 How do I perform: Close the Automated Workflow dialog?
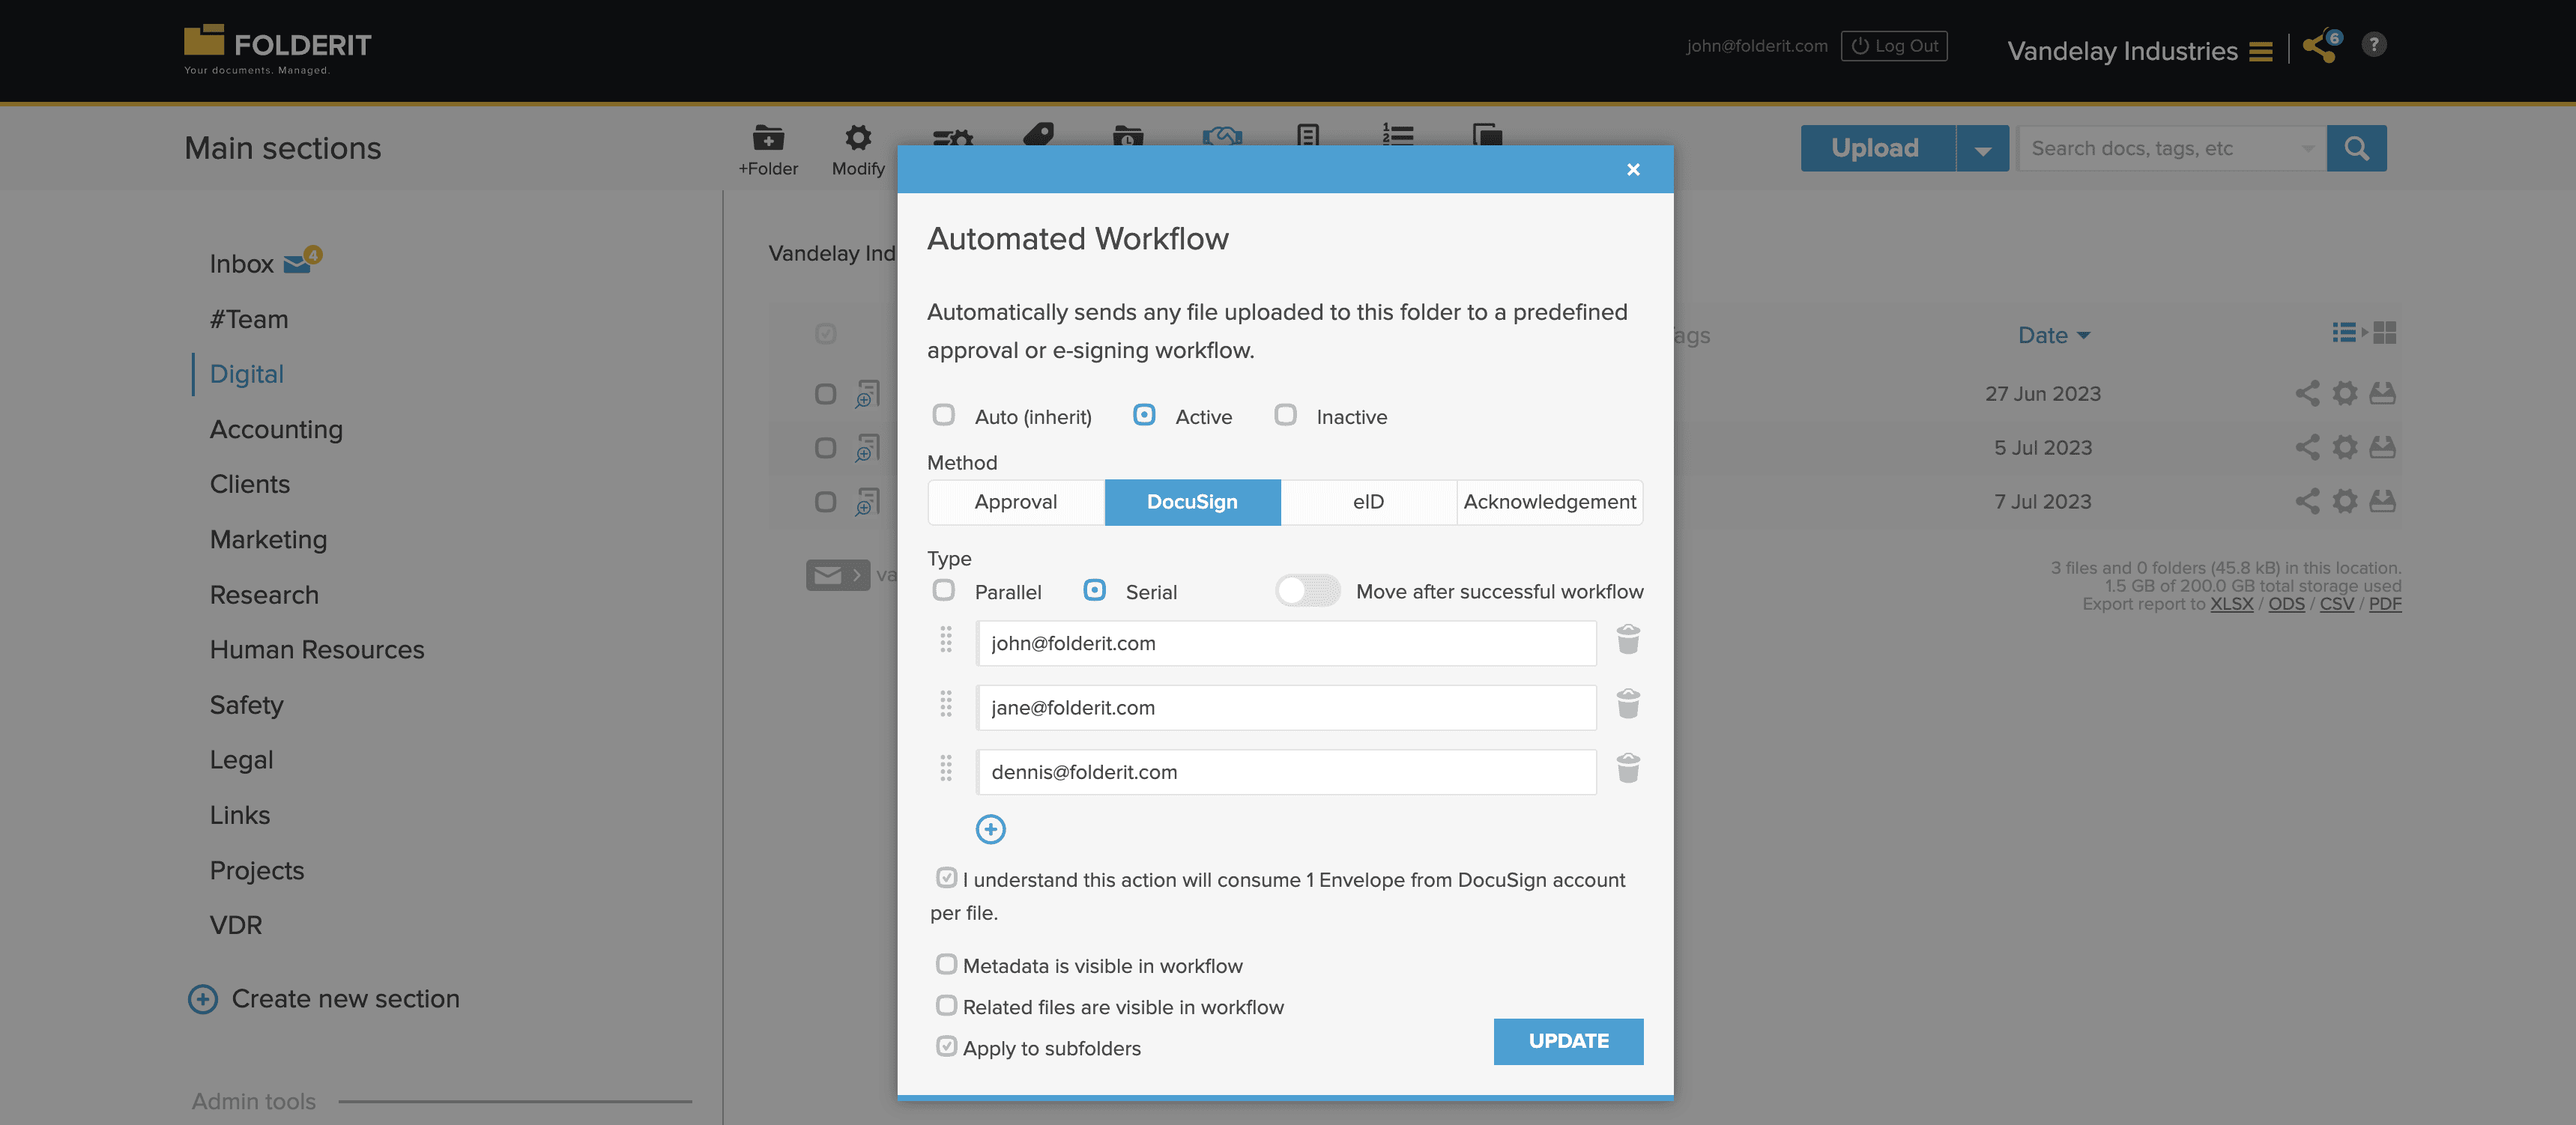point(1633,170)
